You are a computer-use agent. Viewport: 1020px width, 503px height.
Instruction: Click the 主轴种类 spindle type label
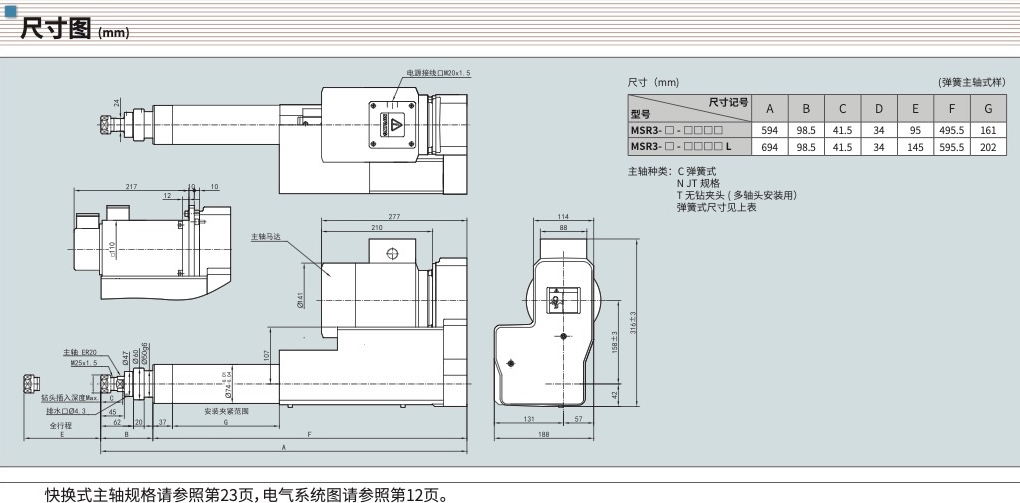coord(650,172)
